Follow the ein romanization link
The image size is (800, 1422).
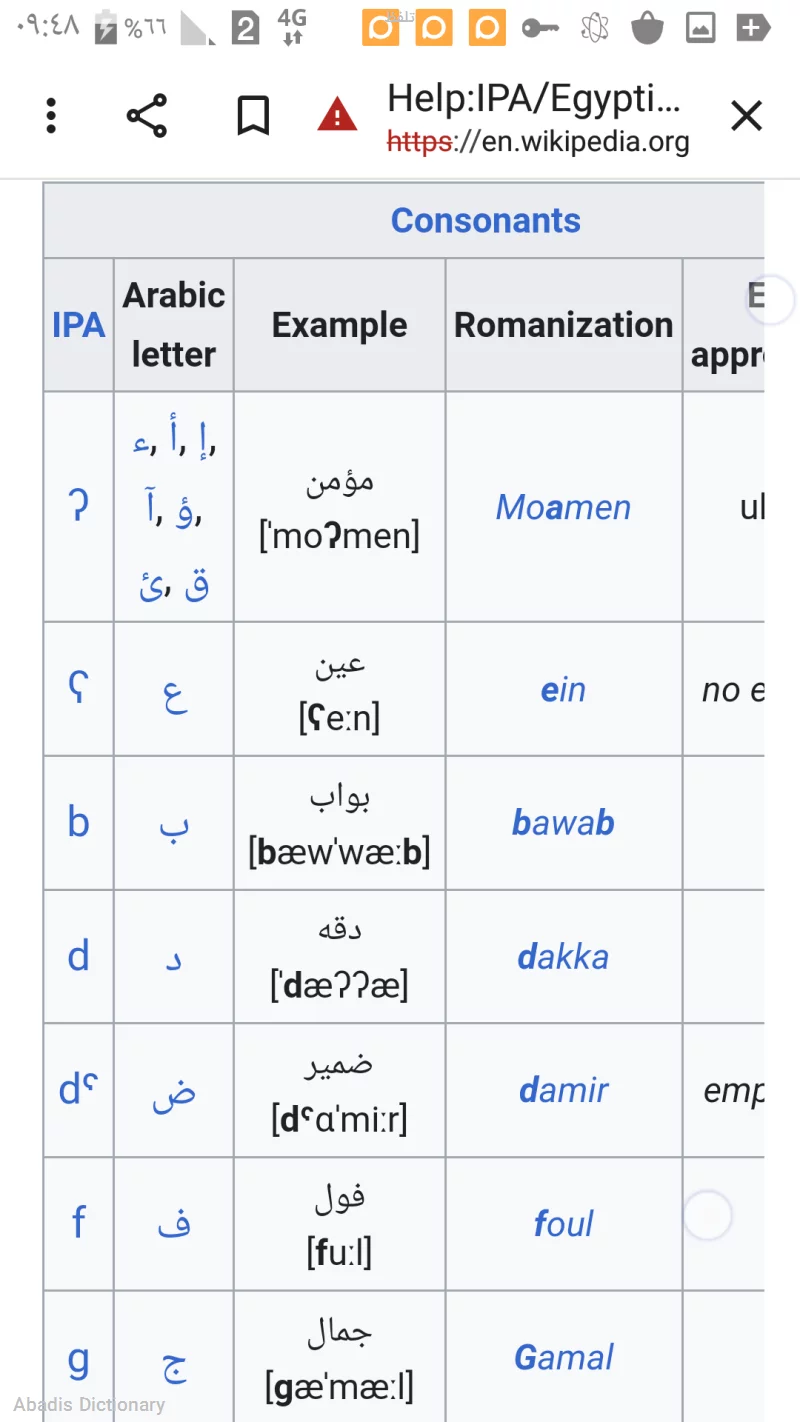pyautogui.click(x=563, y=689)
